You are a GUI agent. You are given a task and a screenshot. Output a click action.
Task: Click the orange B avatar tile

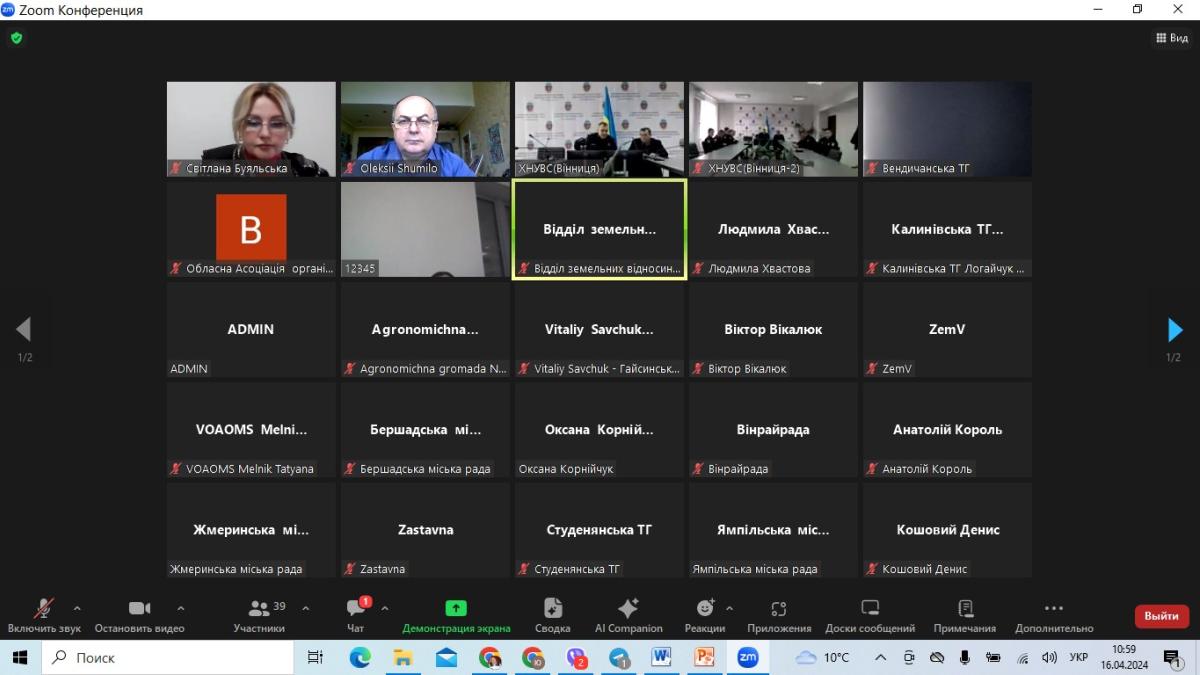click(251, 229)
